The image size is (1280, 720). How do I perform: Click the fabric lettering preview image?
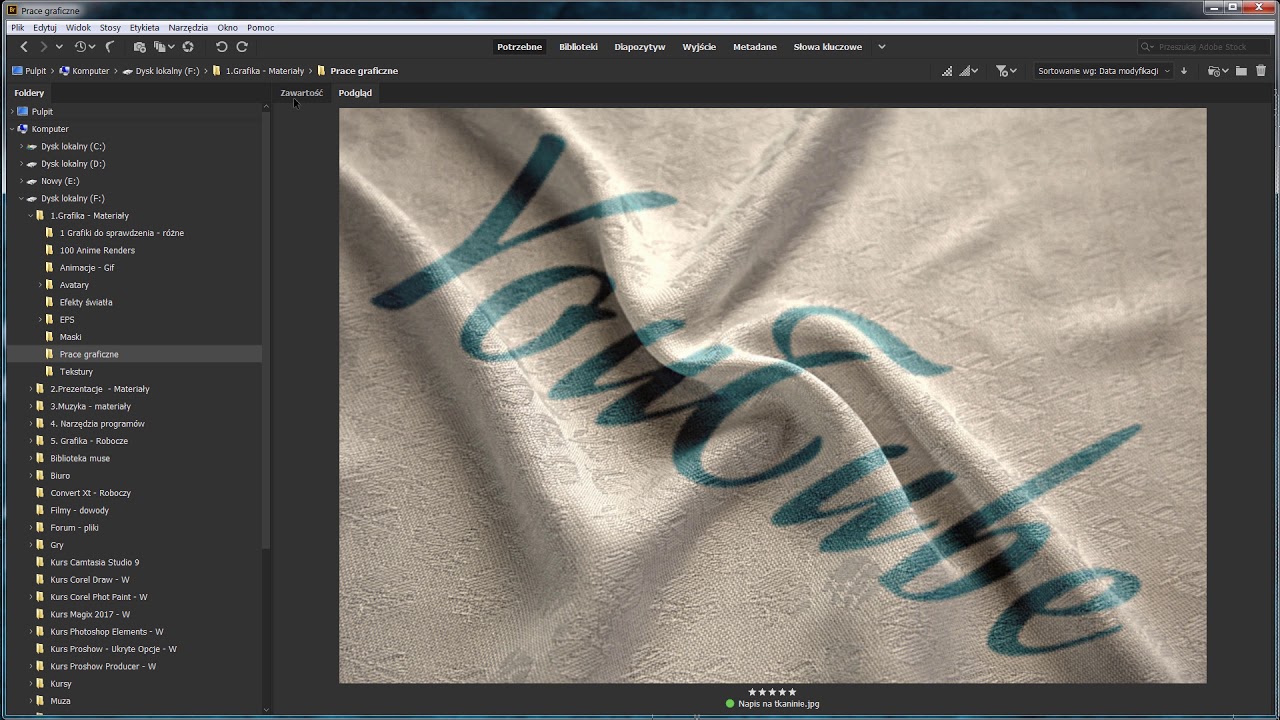[772, 395]
